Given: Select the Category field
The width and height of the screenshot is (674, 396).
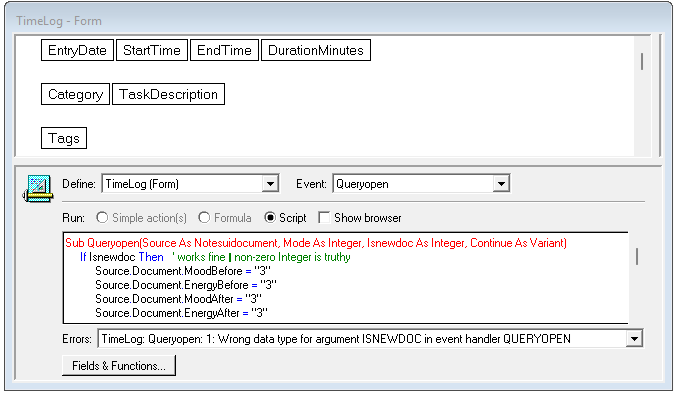Looking at the screenshot, I should 75,94.
